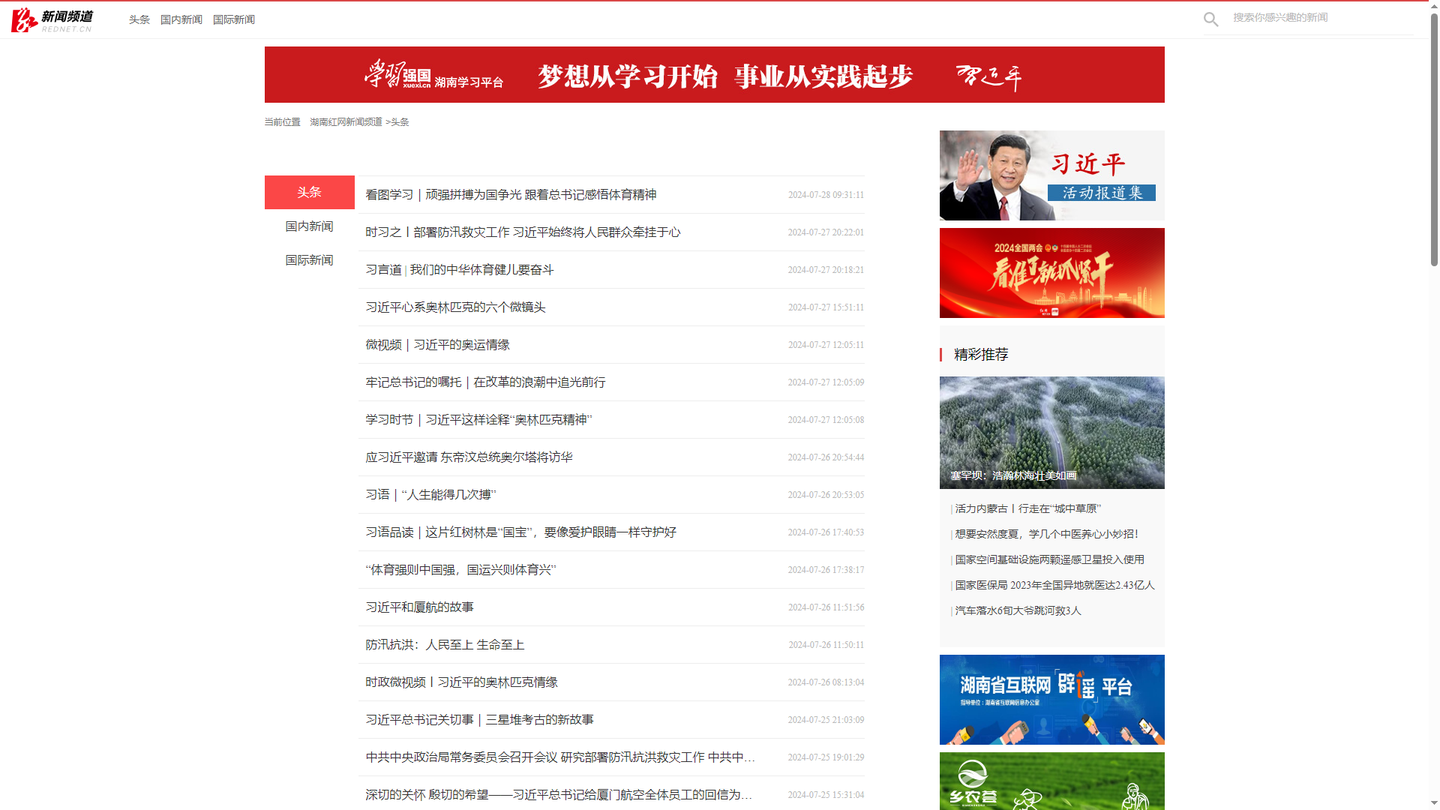The height and width of the screenshot is (810, 1440).
Task: Open the 塞罕坝：浩瀚林海壮美如画 featured image
Action: (x=1052, y=432)
